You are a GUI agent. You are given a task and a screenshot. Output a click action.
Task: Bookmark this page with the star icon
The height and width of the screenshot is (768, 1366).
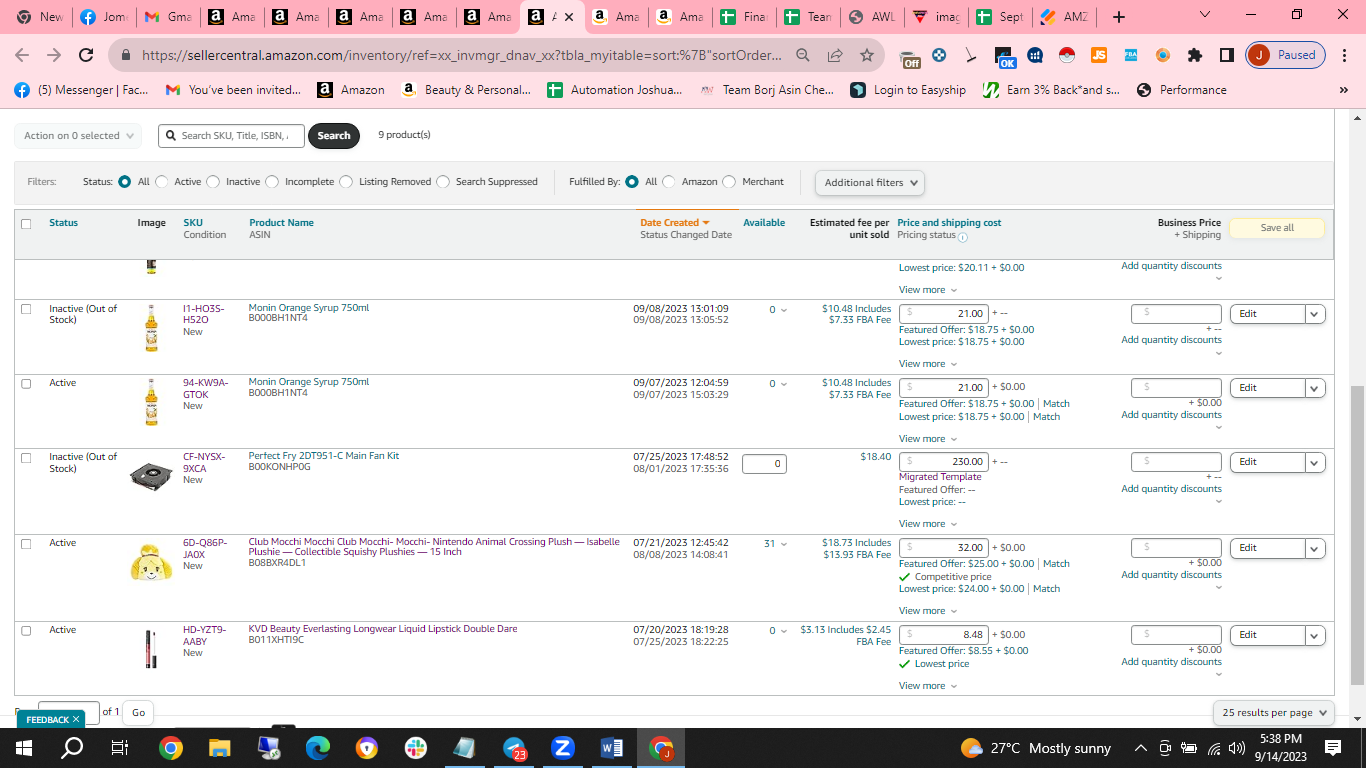pos(867,55)
